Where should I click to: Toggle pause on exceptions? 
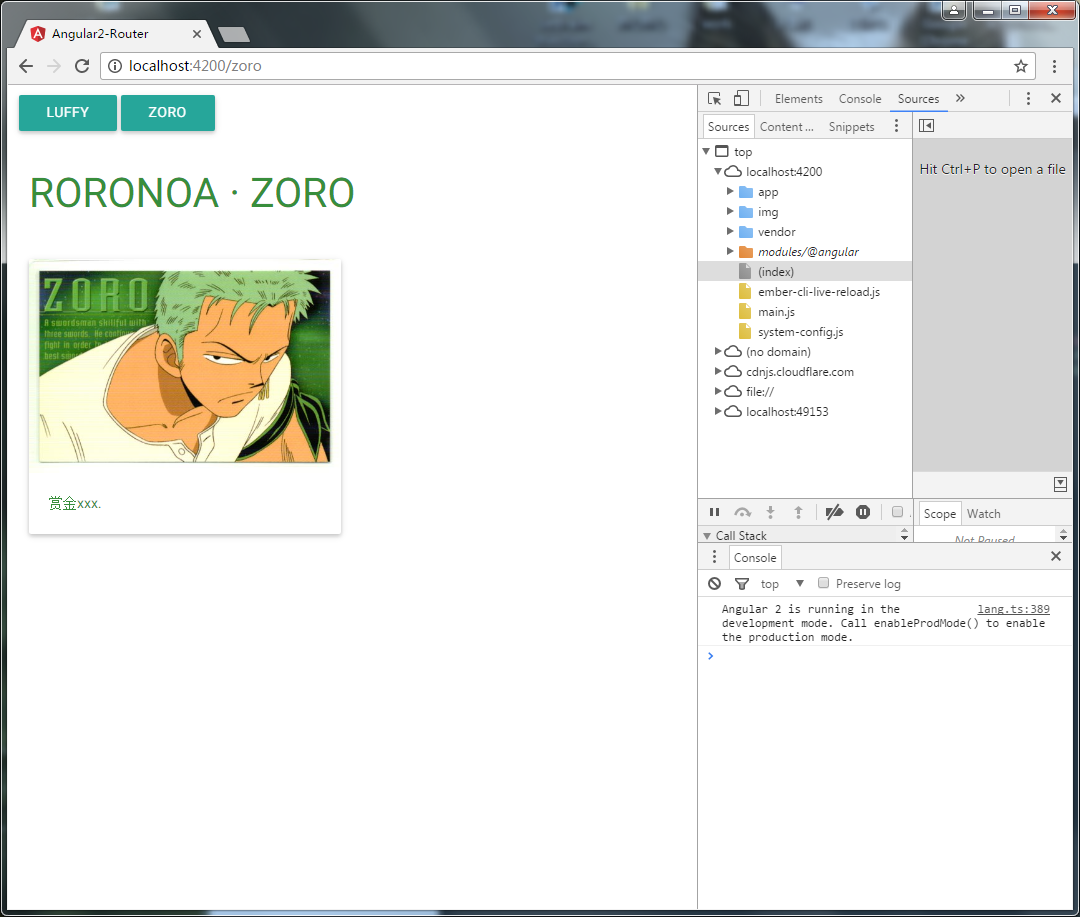tap(863, 512)
